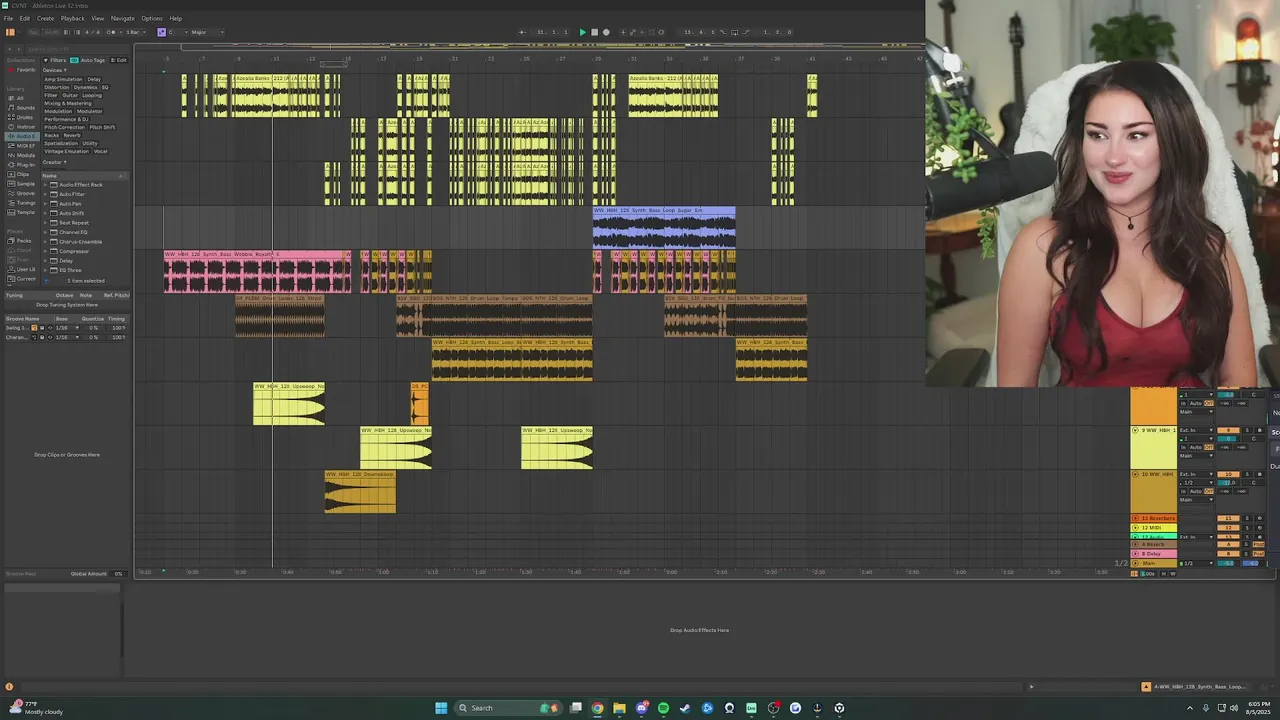Toggle the Punch-In switch icon
The image size is (1280, 720).
click(x=723, y=32)
